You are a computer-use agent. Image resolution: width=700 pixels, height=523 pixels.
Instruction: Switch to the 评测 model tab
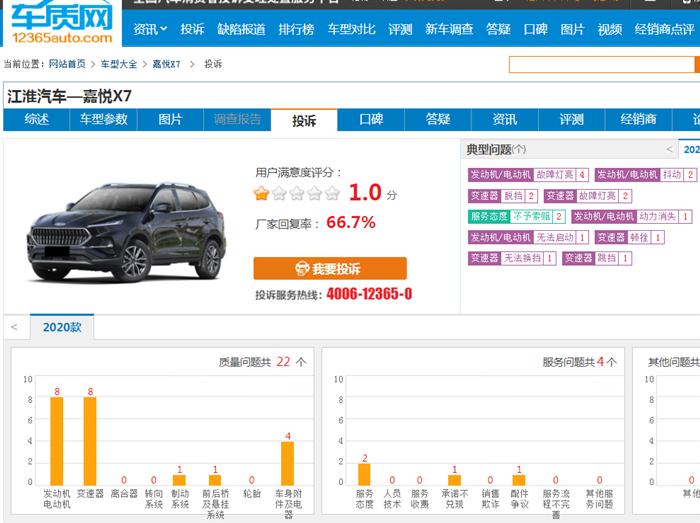tap(571, 120)
